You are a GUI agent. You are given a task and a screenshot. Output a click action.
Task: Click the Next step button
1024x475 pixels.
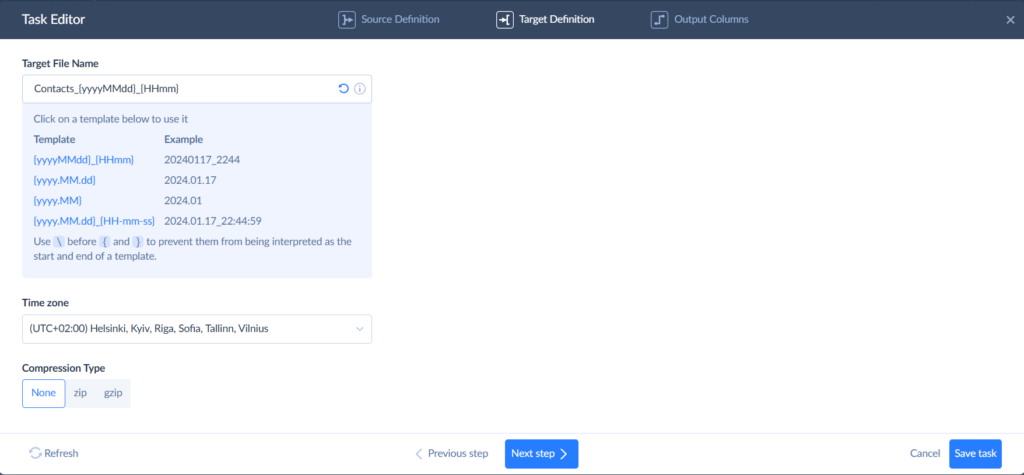point(541,453)
